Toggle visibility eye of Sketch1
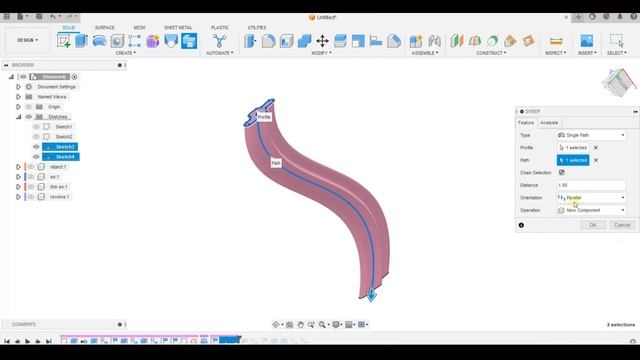Image resolution: width=640 pixels, height=360 pixels. click(36, 127)
